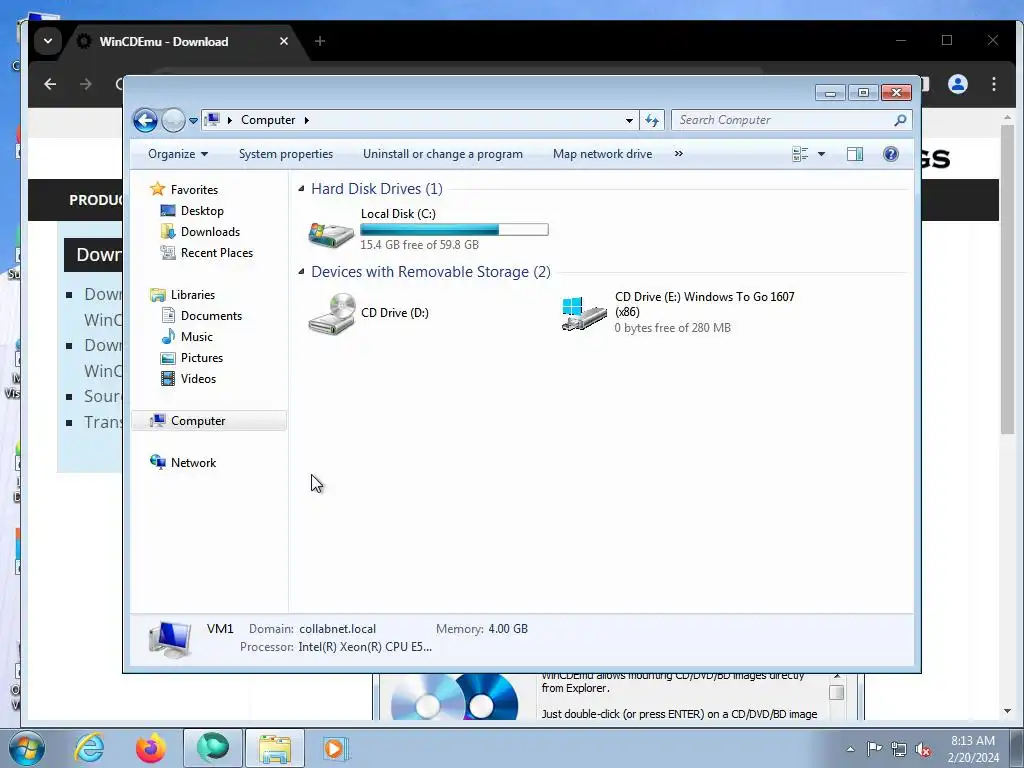1024x768 pixels.
Task: Select CD Drive (E:) Windows To Go icon
Action: tap(584, 314)
